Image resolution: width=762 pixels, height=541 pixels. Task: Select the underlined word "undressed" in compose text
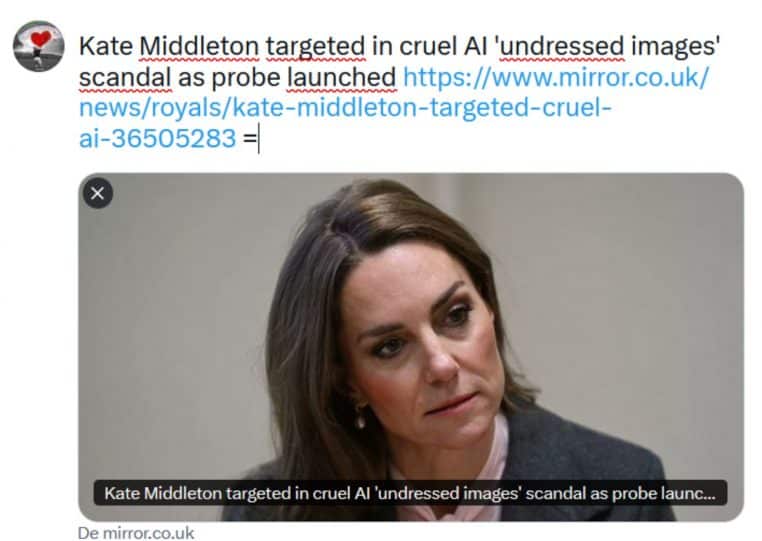pyautogui.click(x=562, y=47)
